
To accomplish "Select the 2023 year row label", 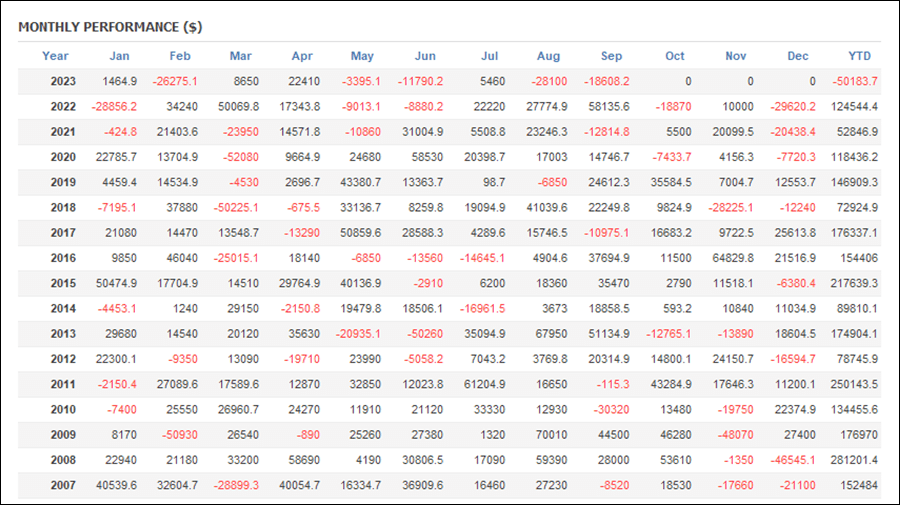I will click(x=63, y=81).
